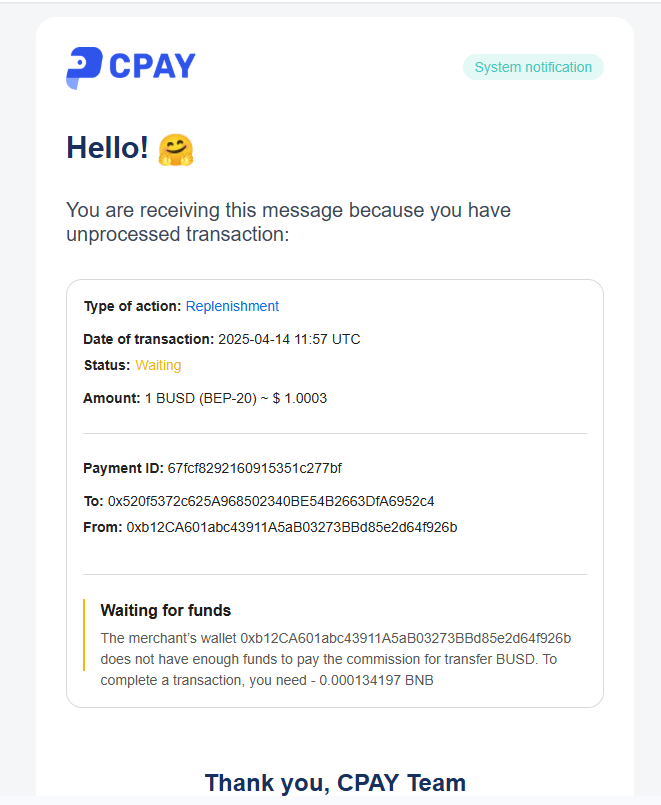The width and height of the screenshot is (661, 805).
Task: Click the 0.000134197 BNB required amount
Action: 376,680
